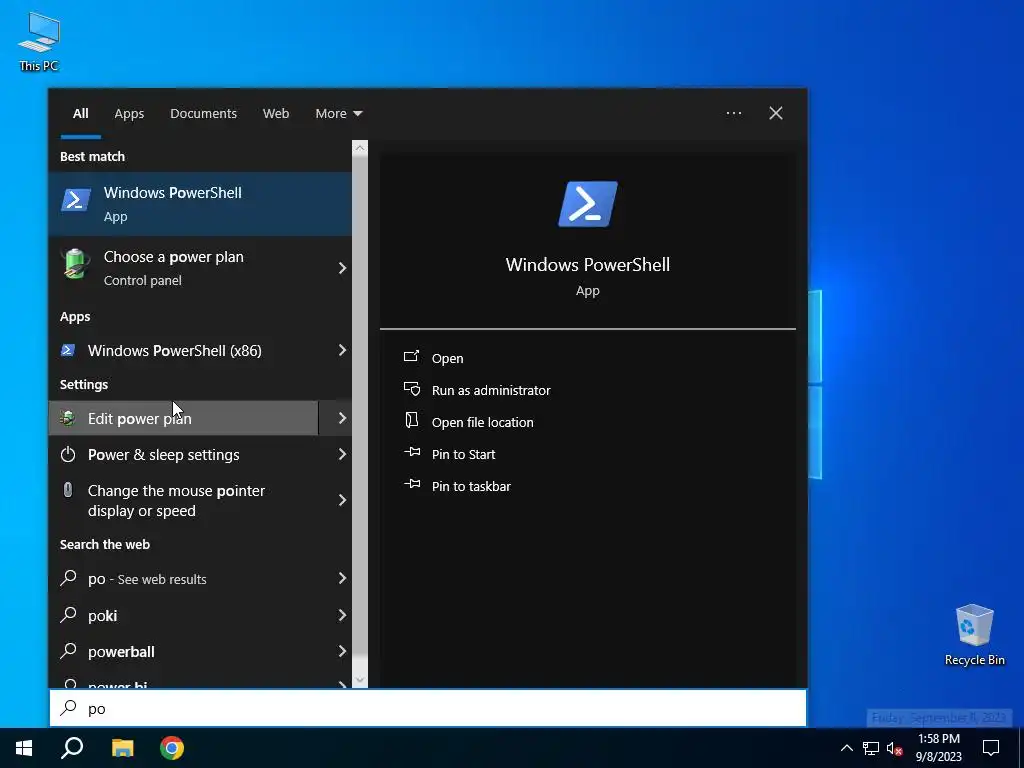Open the Windows Start menu button
1024x768 pixels.
(24, 748)
